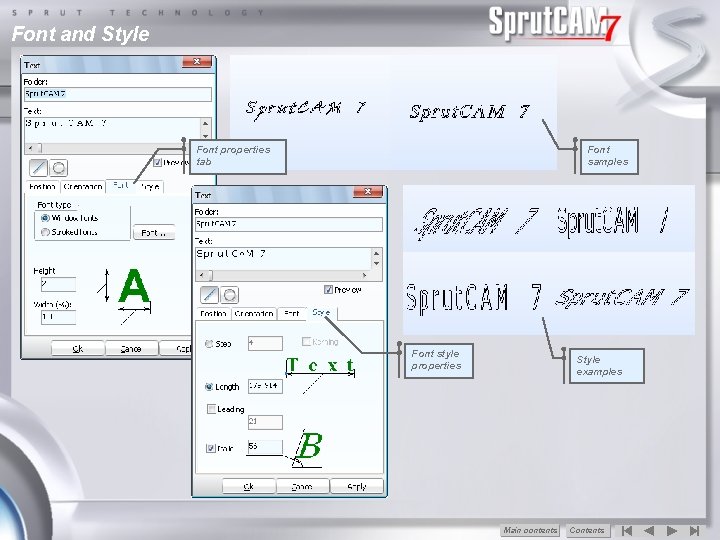Viewport: 720px width, 540px height.
Task: Click the Leading value field
Action: tap(265, 422)
